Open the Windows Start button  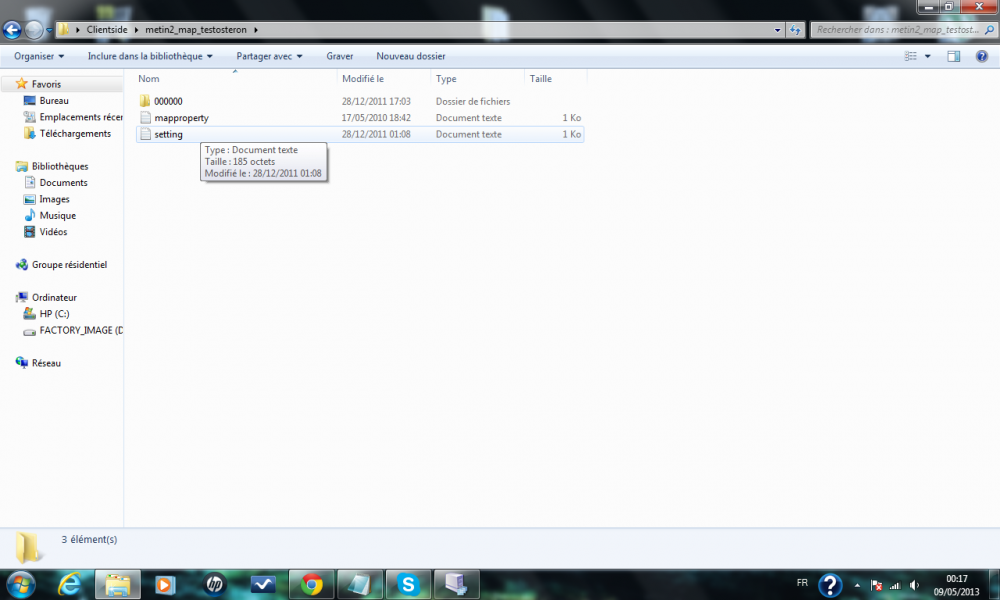[20, 585]
